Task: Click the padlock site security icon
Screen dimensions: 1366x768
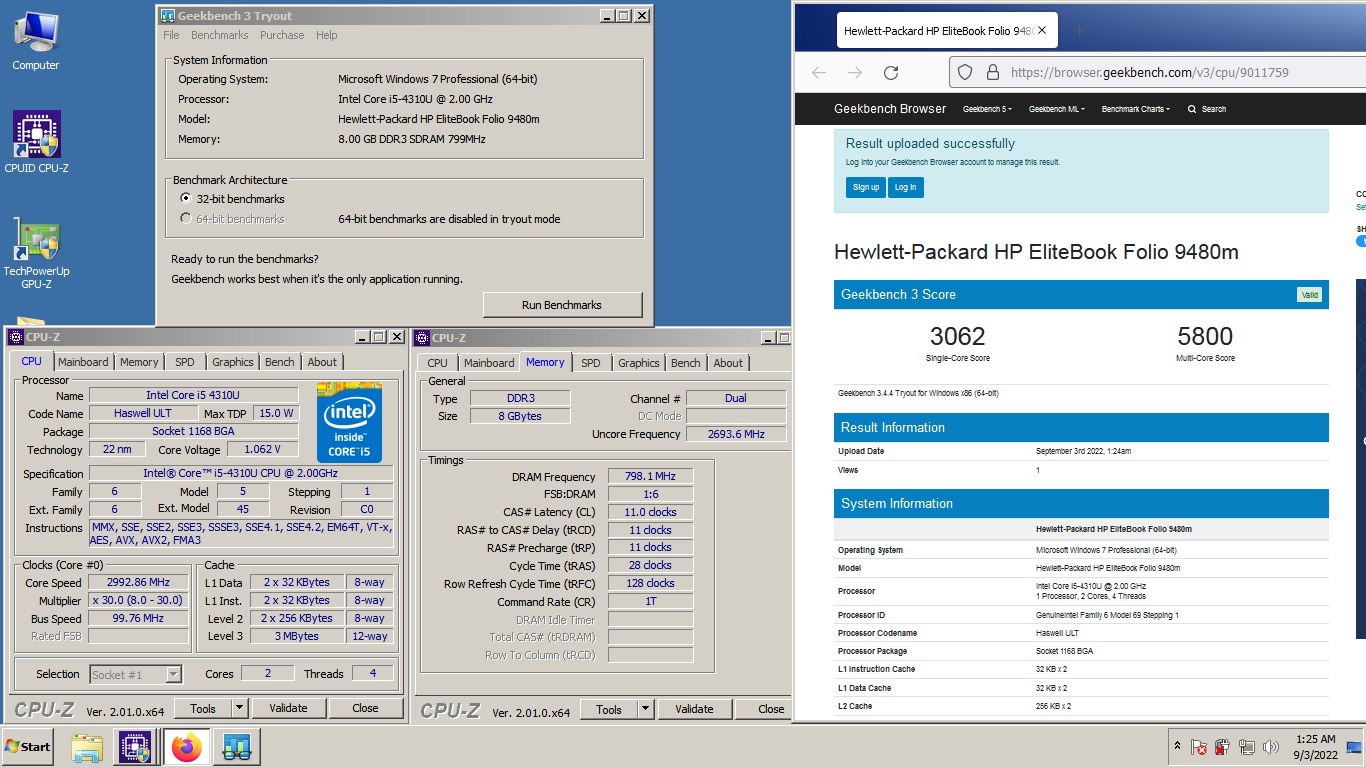Action: pos(992,72)
